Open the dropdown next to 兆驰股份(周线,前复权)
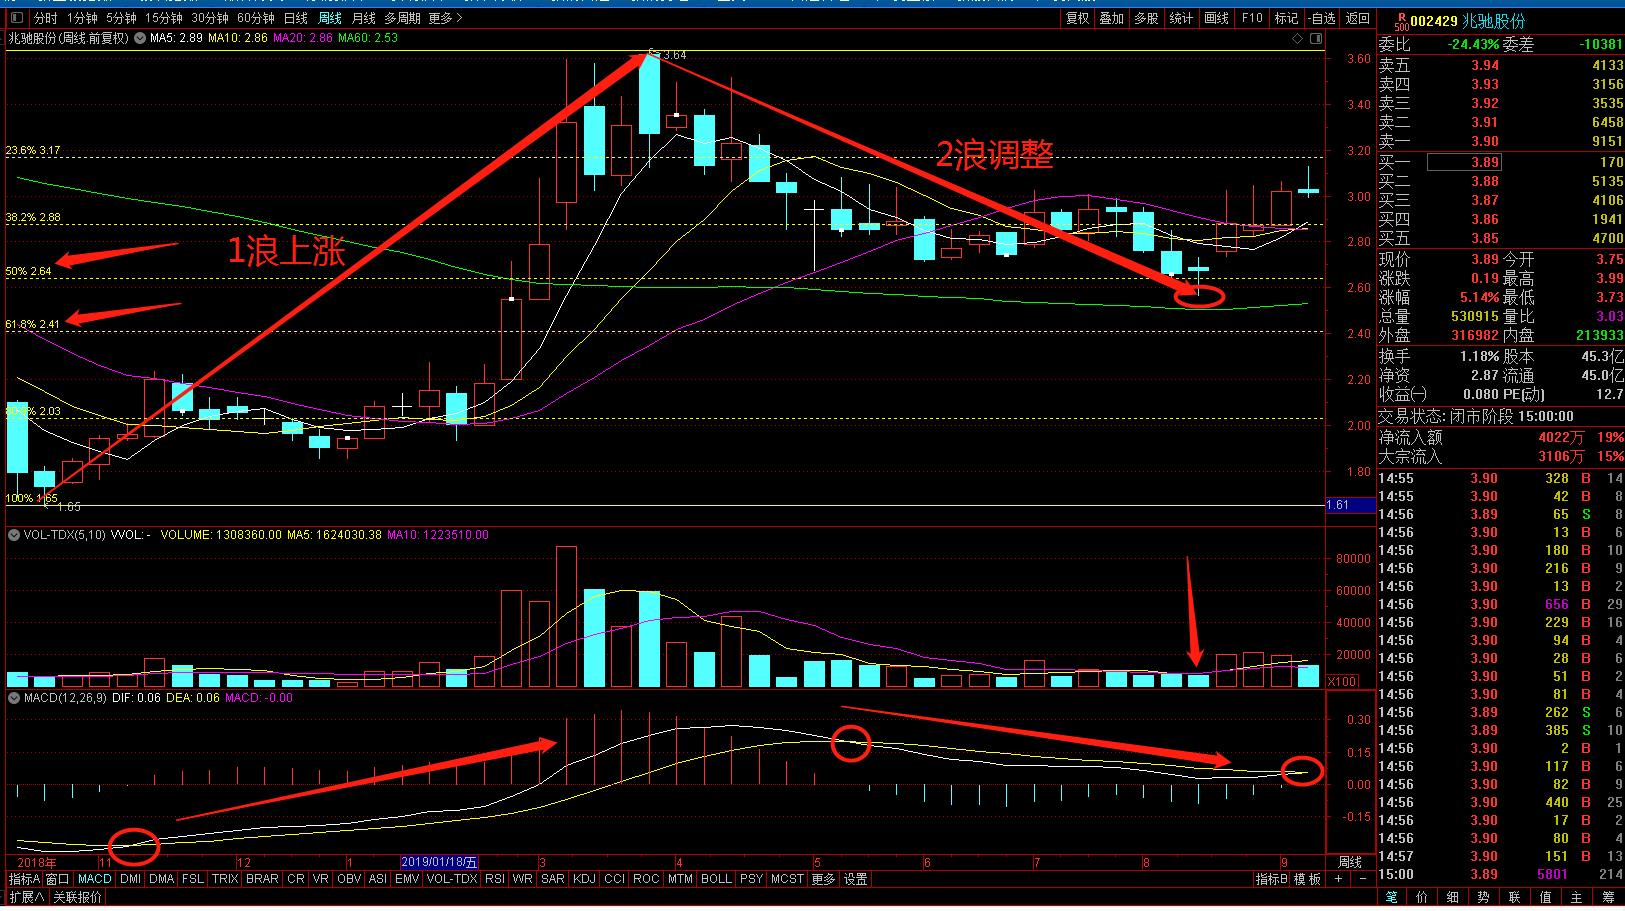This screenshot has width=1625, height=911. [x=140, y=38]
